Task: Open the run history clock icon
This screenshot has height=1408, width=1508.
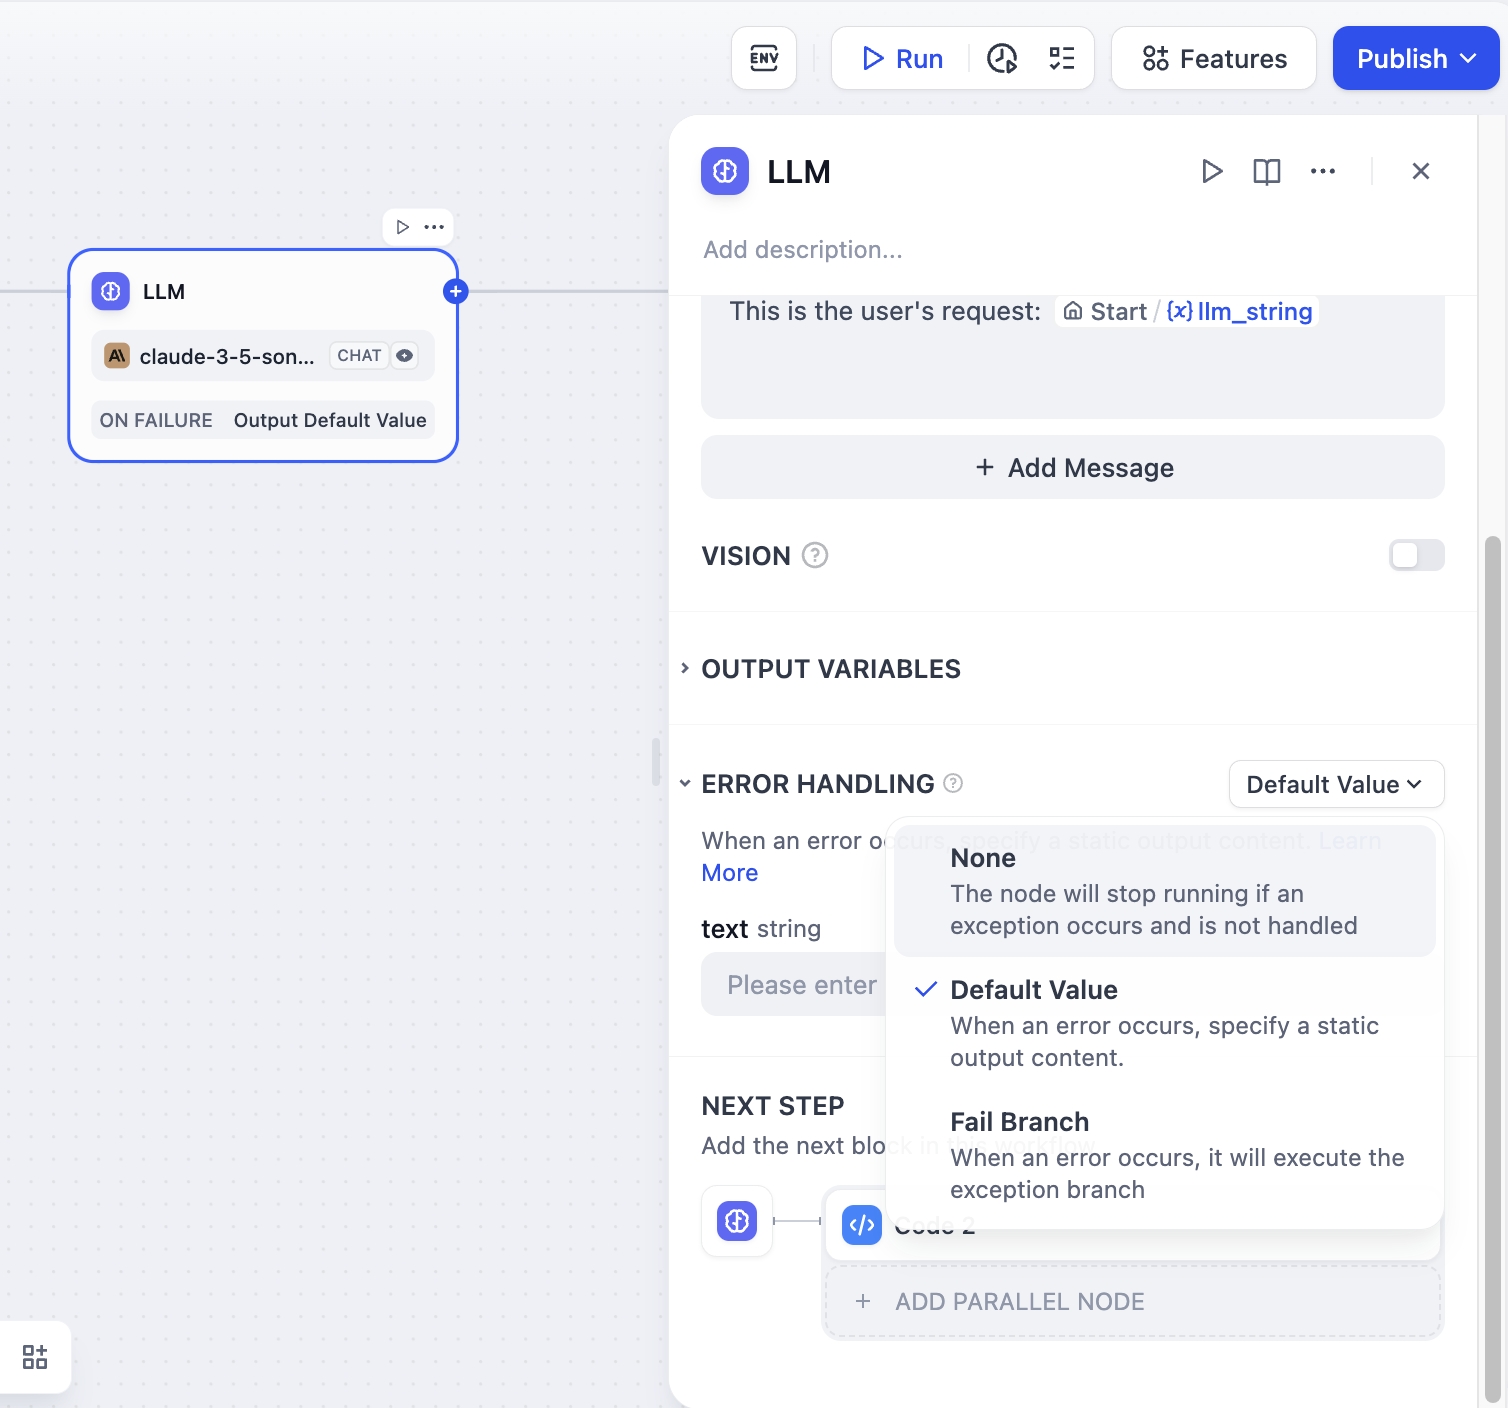Action: point(1002,59)
